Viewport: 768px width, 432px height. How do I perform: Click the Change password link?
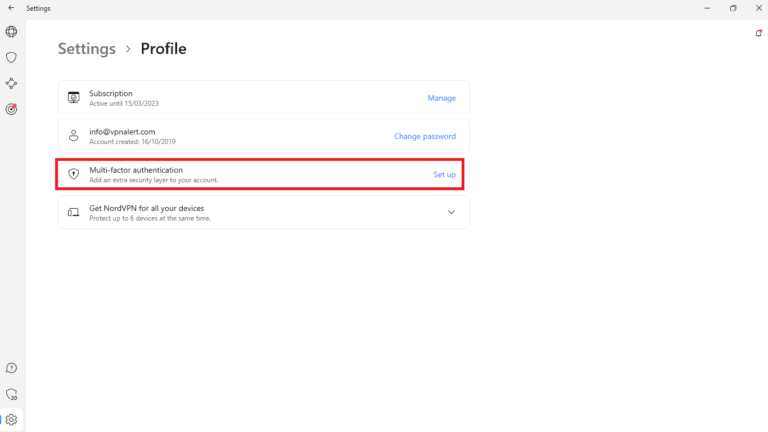(x=424, y=136)
